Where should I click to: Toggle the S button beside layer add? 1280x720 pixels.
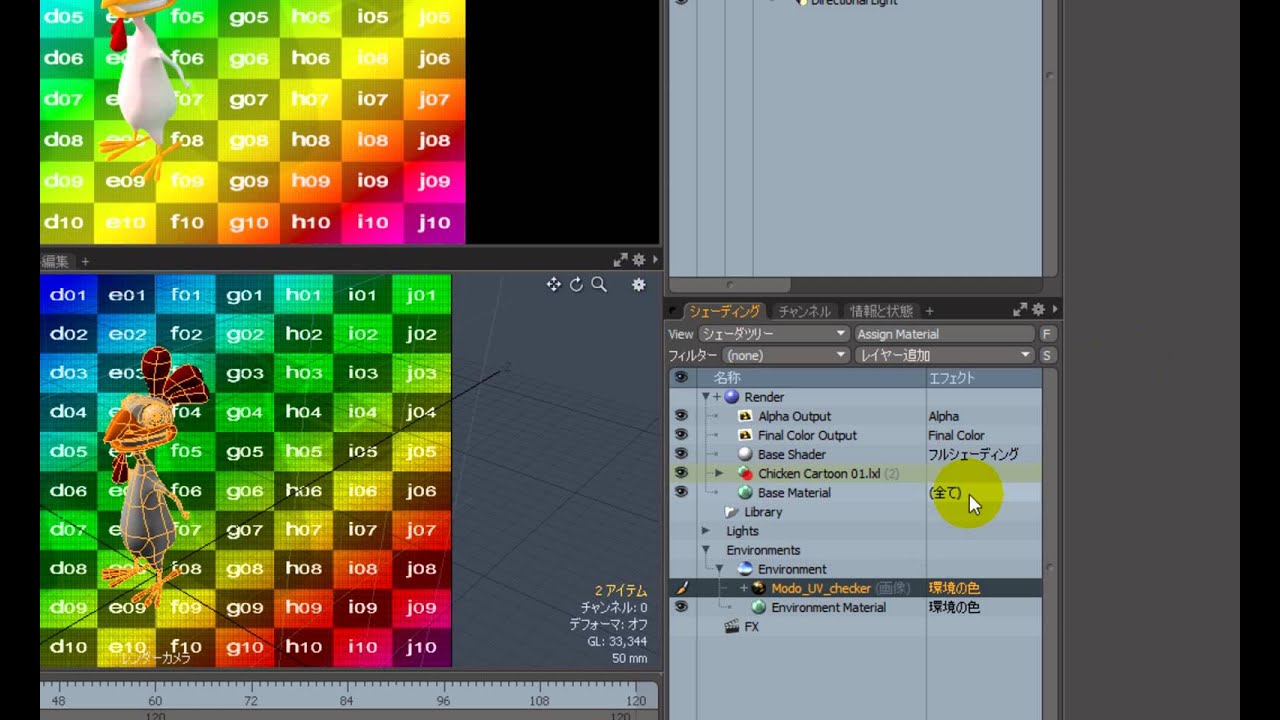tap(1047, 355)
